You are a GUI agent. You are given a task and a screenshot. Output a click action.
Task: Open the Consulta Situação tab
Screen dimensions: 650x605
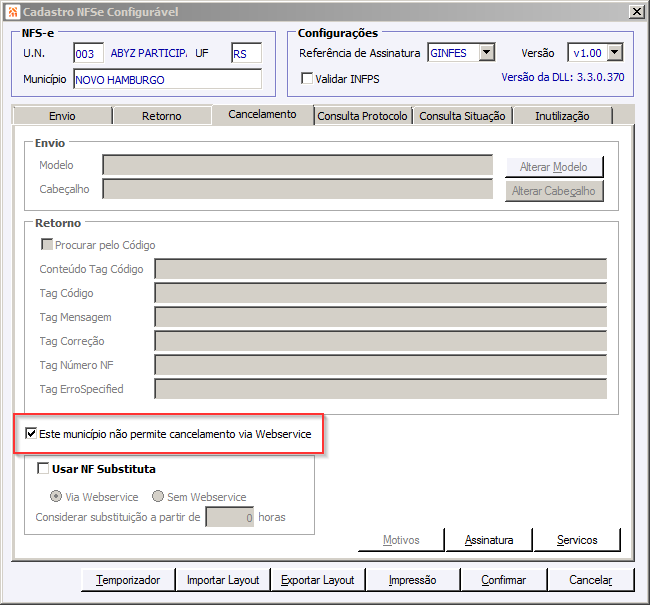[462, 116]
